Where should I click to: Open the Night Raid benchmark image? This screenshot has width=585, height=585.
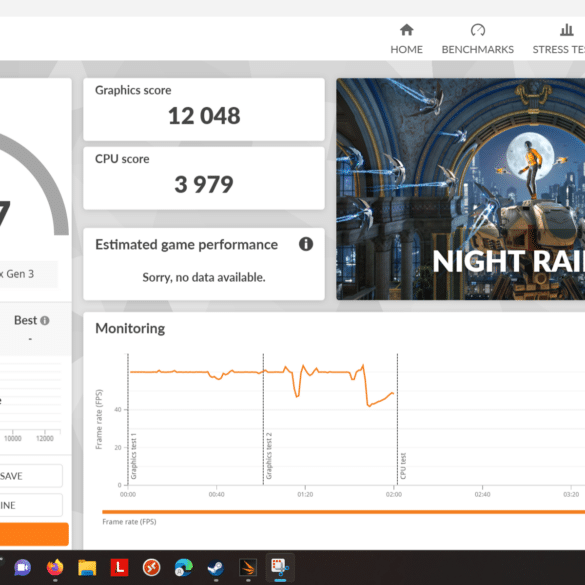click(x=460, y=189)
